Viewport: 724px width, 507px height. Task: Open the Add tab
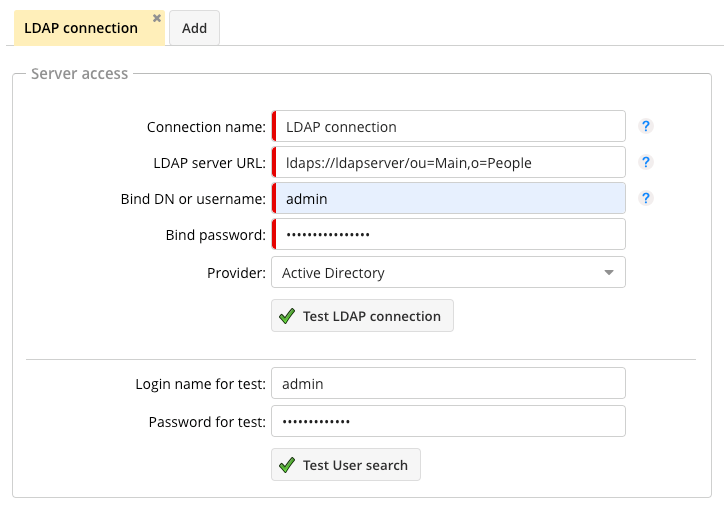pyautogui.click(x=194, y=28)
